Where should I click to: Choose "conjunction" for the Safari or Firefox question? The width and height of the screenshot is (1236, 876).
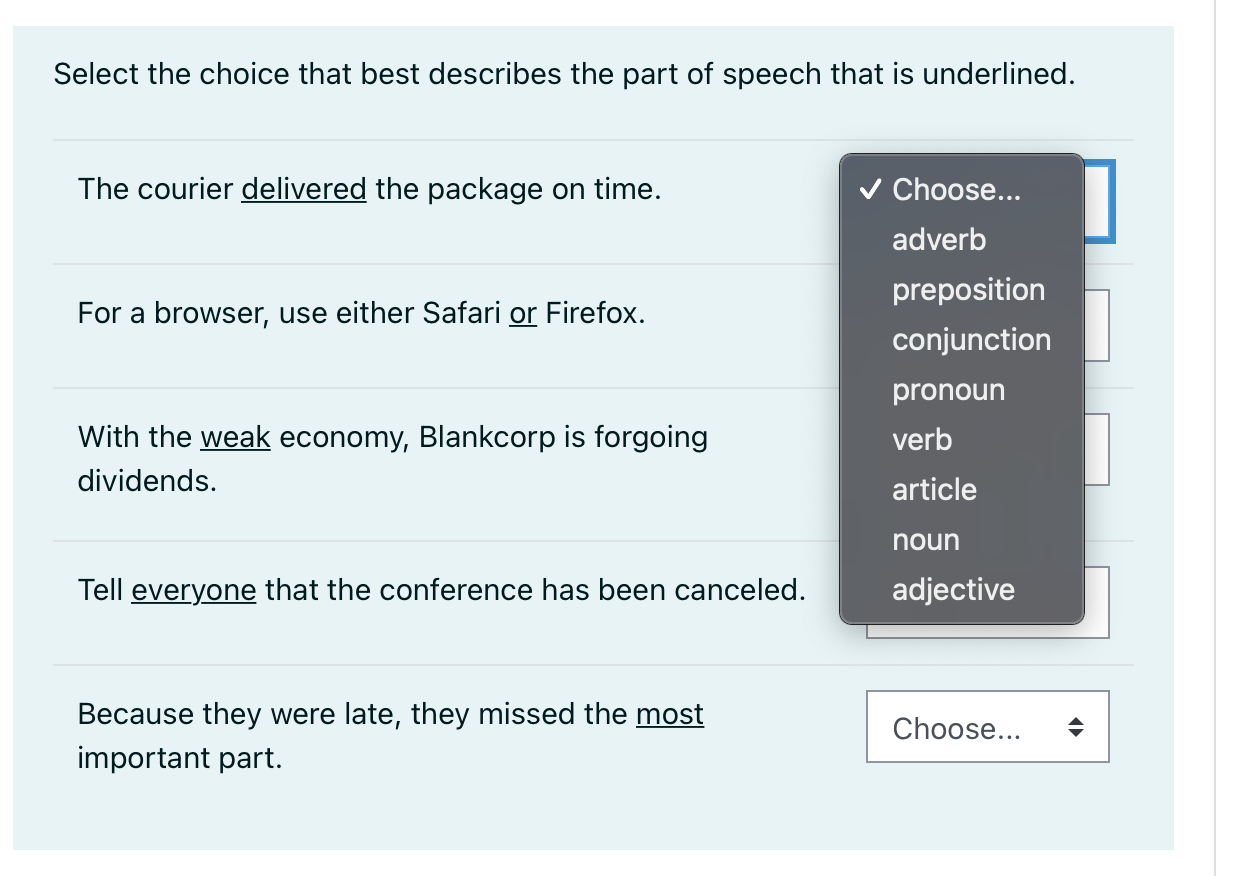pyautogui.click(x=971, y=339)
